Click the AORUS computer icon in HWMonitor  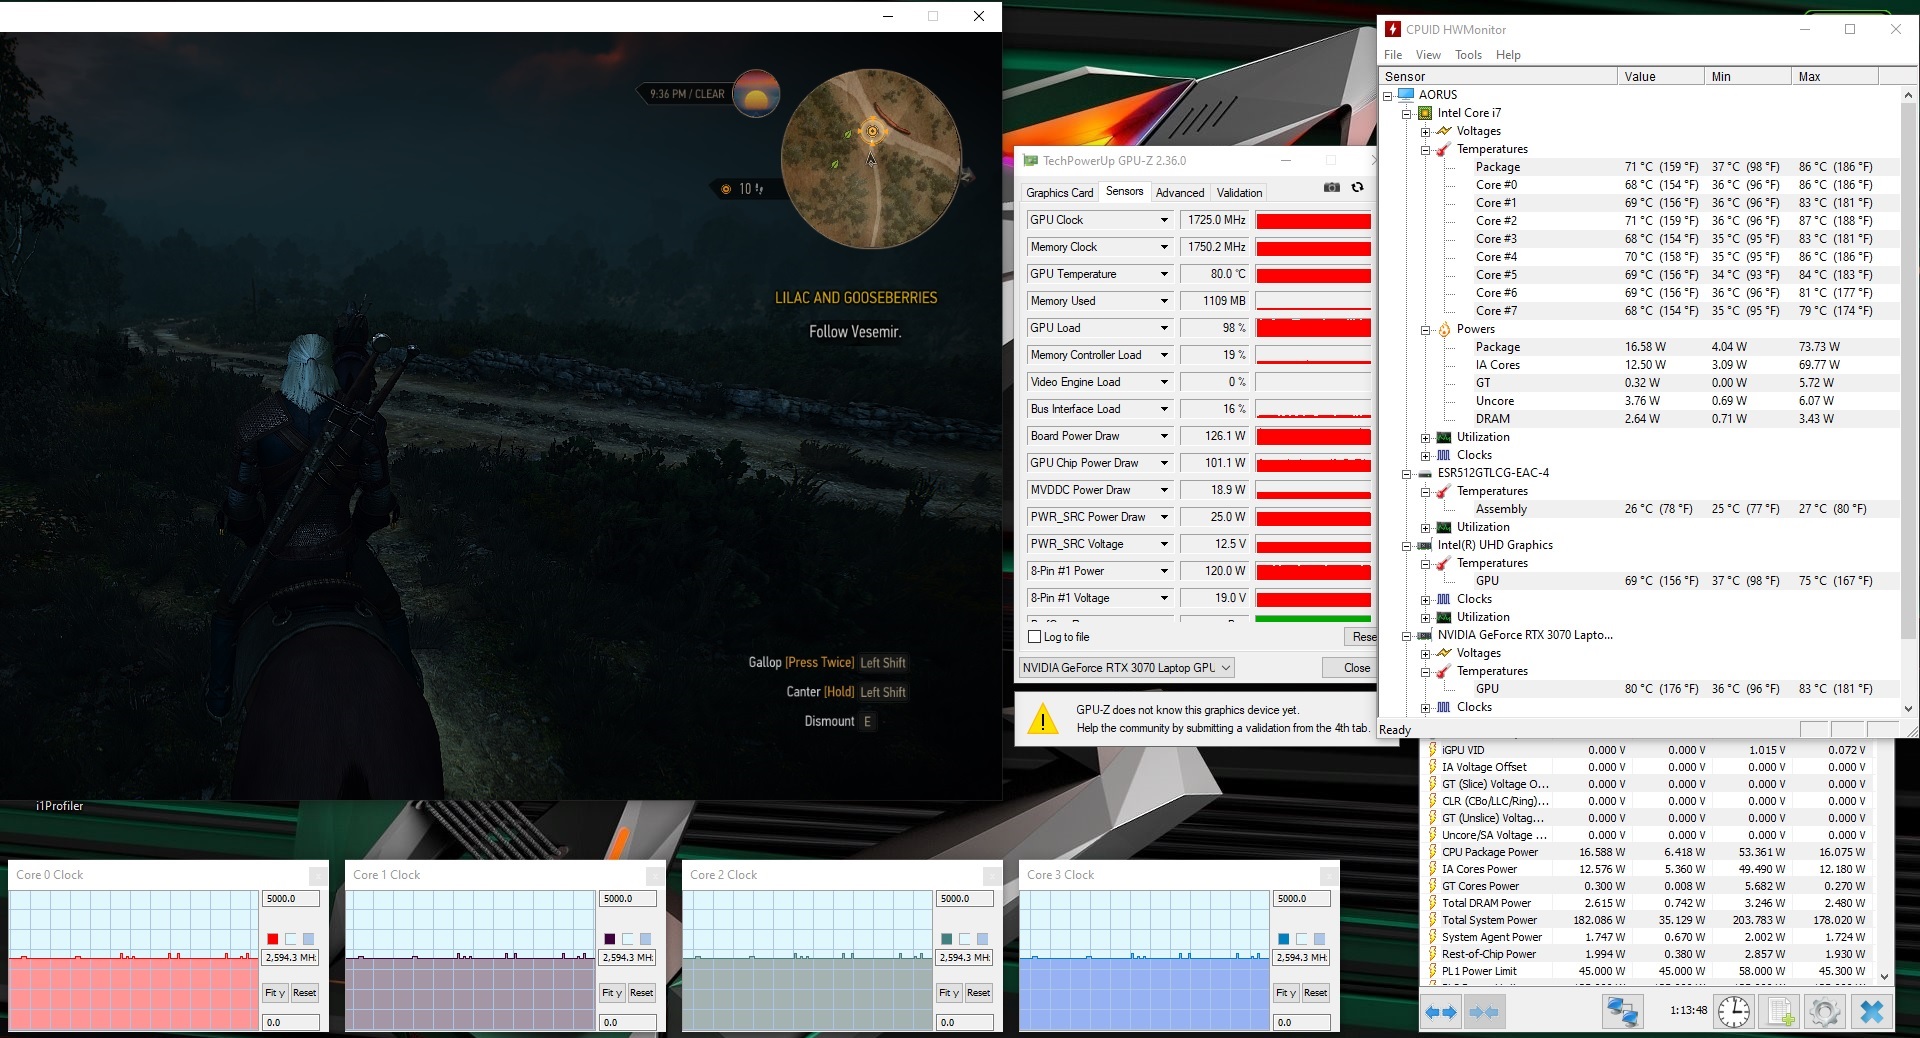pos(1406,95)
